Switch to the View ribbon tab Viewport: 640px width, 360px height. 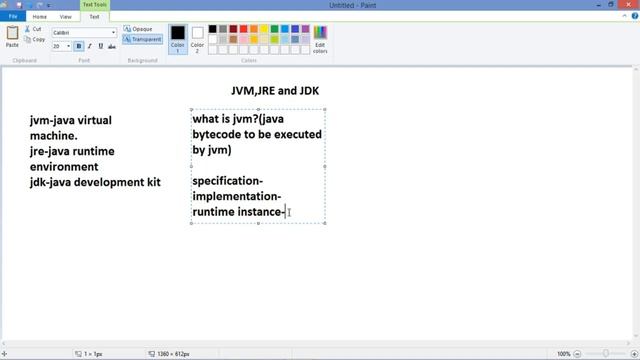[x=65, y=17]
